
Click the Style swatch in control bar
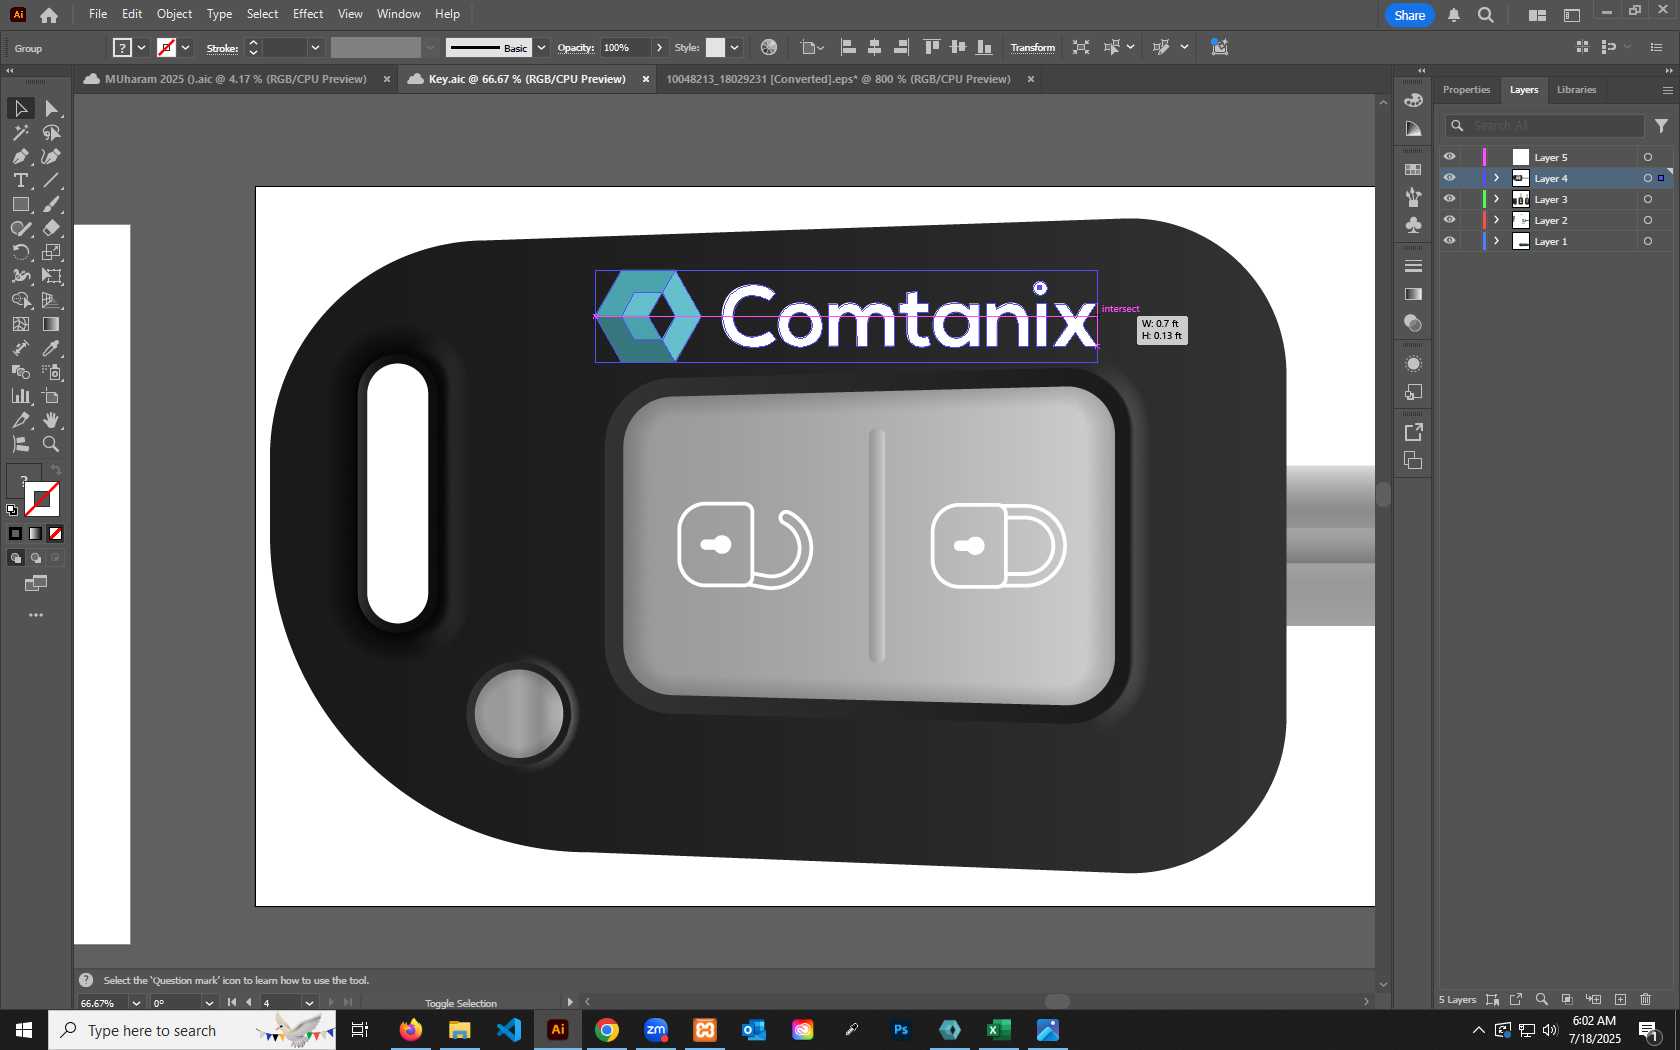(715, 47)
